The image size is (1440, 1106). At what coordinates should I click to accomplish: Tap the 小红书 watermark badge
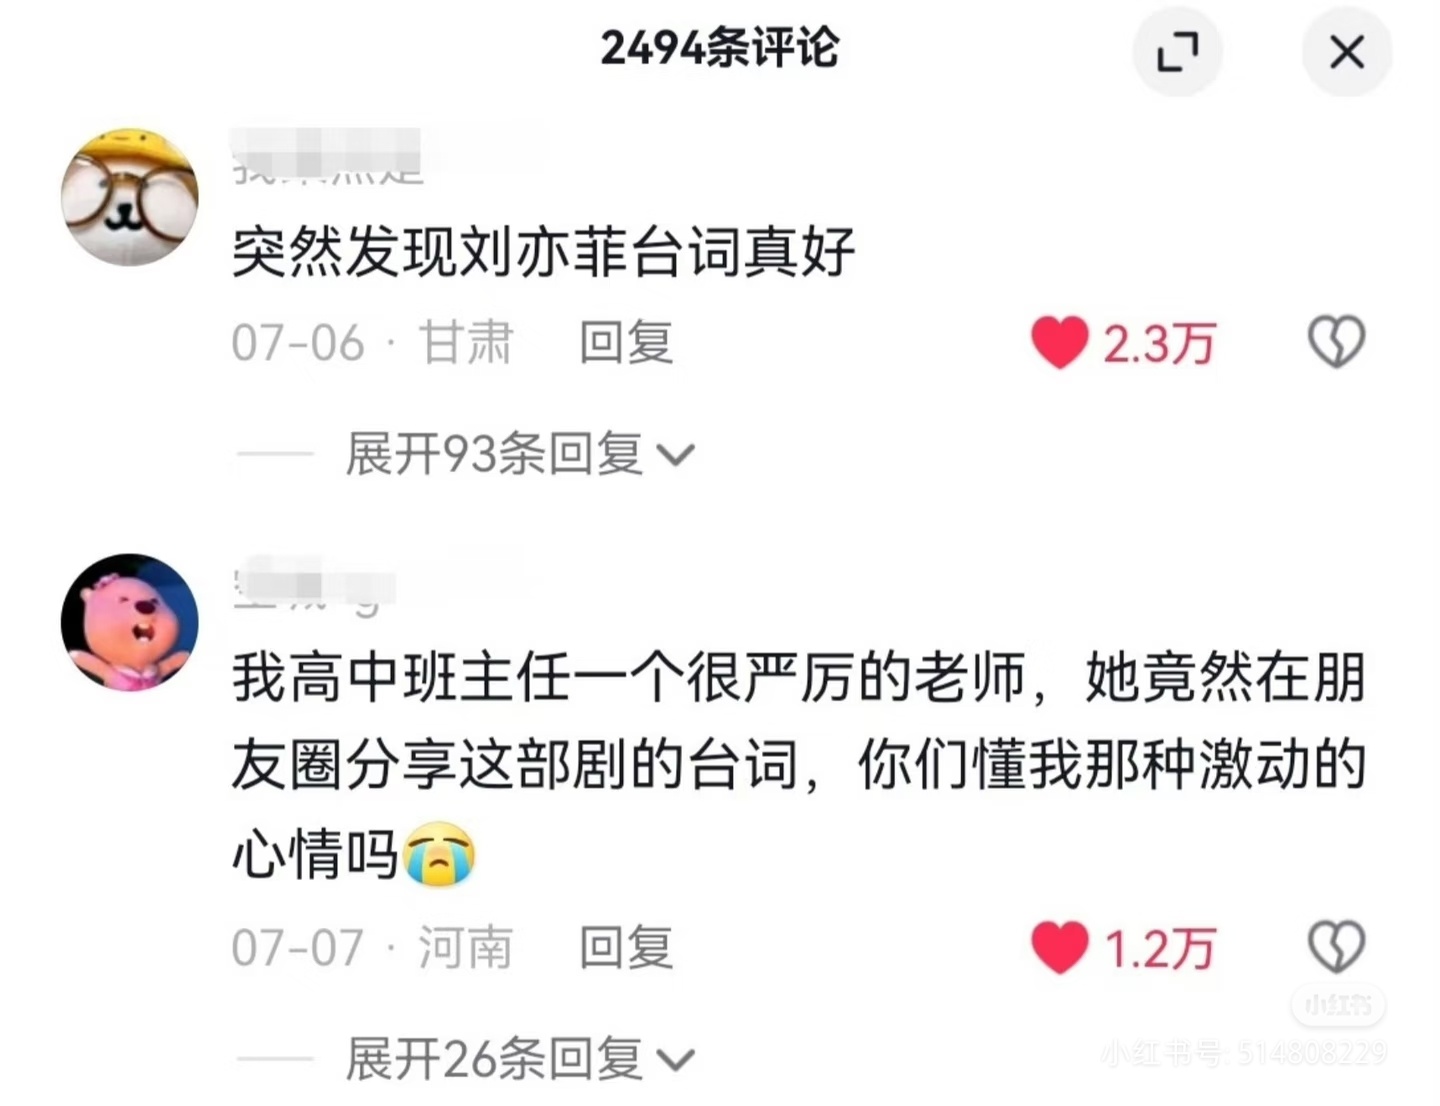1338,1004
